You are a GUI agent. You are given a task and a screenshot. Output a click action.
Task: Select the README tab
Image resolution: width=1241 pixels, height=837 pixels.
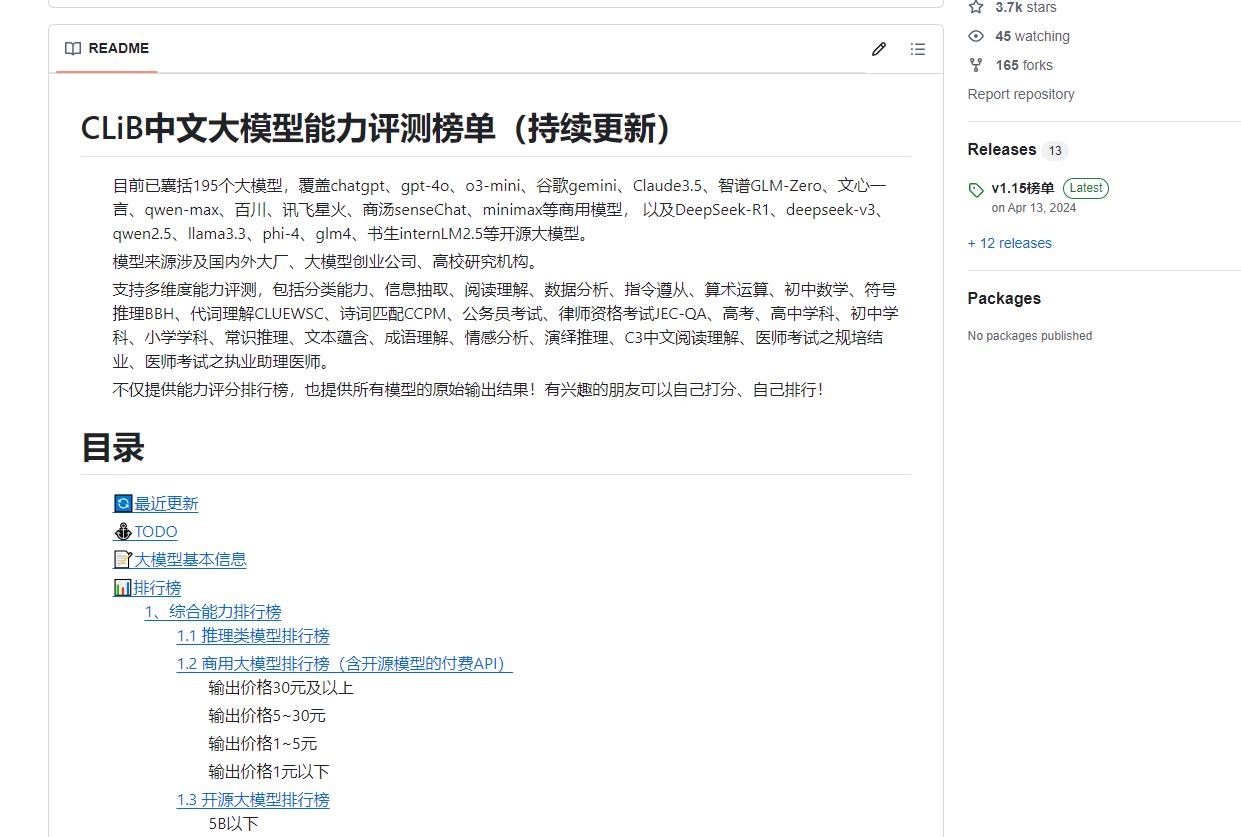[107, 48]
